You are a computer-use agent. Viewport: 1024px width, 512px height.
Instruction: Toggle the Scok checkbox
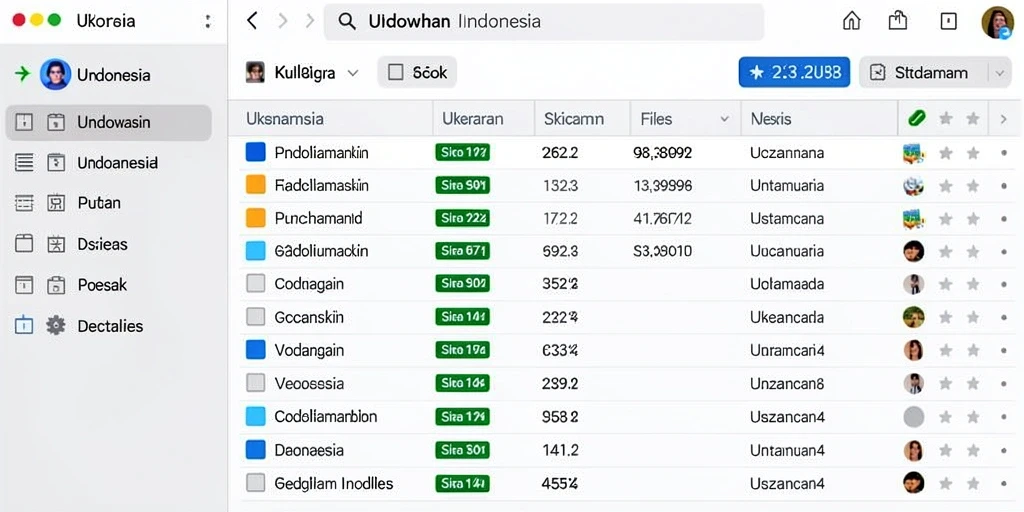(x=396, y=72)
